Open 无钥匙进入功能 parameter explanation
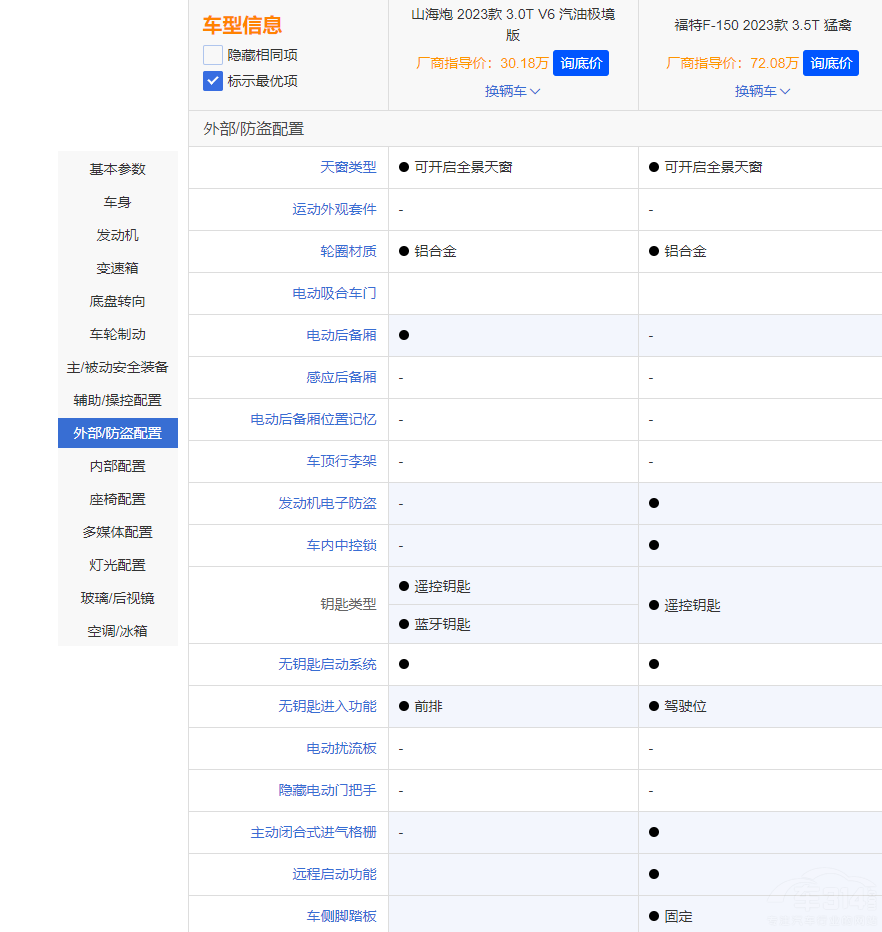The image size is (882, 932). pos(327,706)
